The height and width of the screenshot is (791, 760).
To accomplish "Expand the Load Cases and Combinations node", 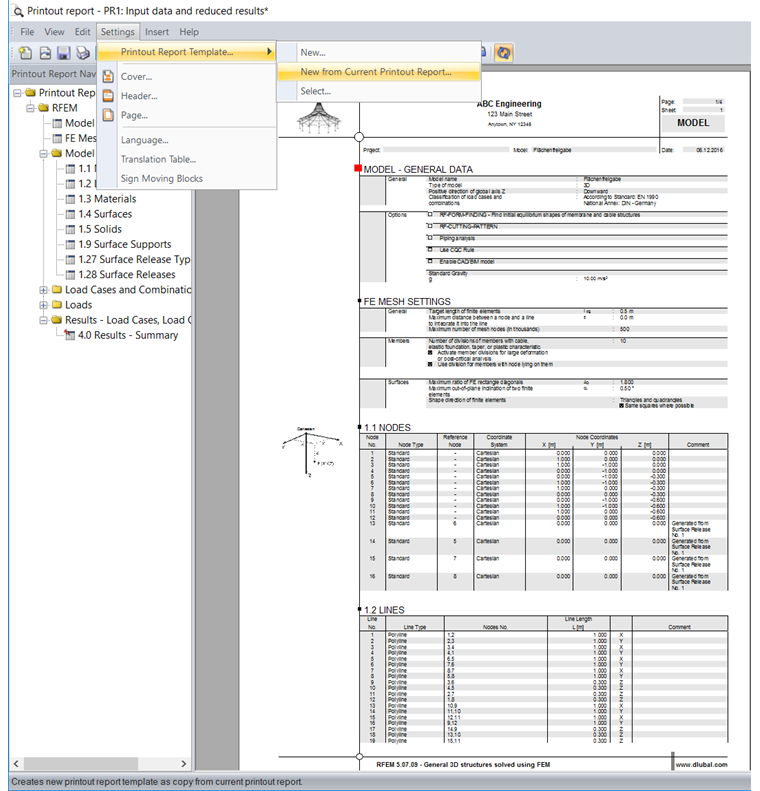I will (44, 290).
